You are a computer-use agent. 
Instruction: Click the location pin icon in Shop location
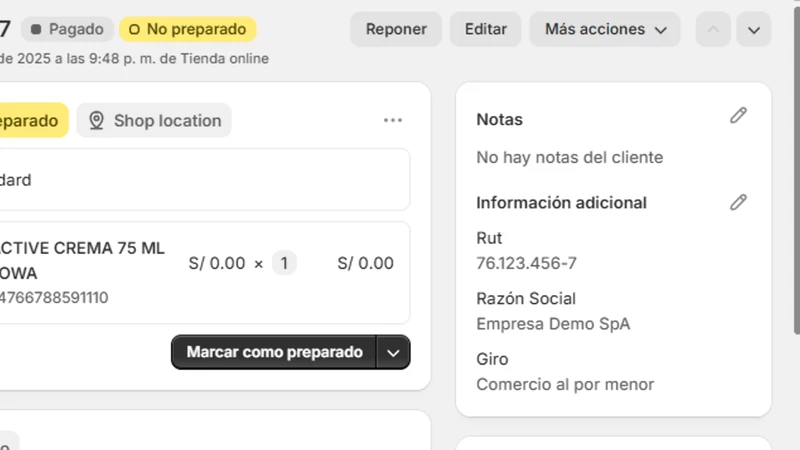coord(96,120)
